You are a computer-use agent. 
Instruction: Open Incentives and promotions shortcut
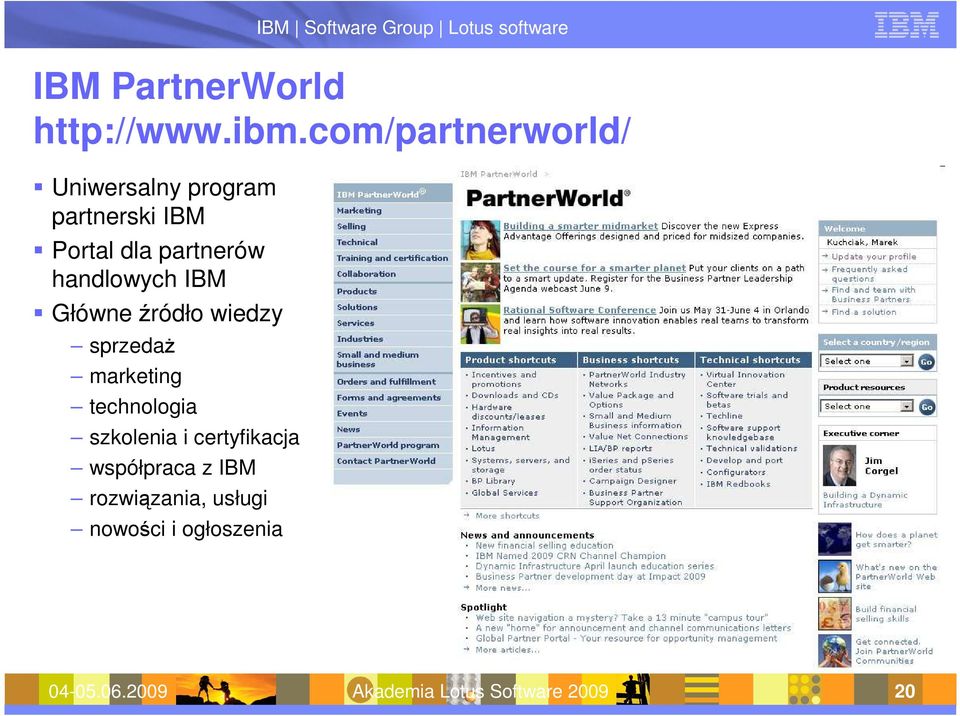pyautogui.click(x=504, y=379)
